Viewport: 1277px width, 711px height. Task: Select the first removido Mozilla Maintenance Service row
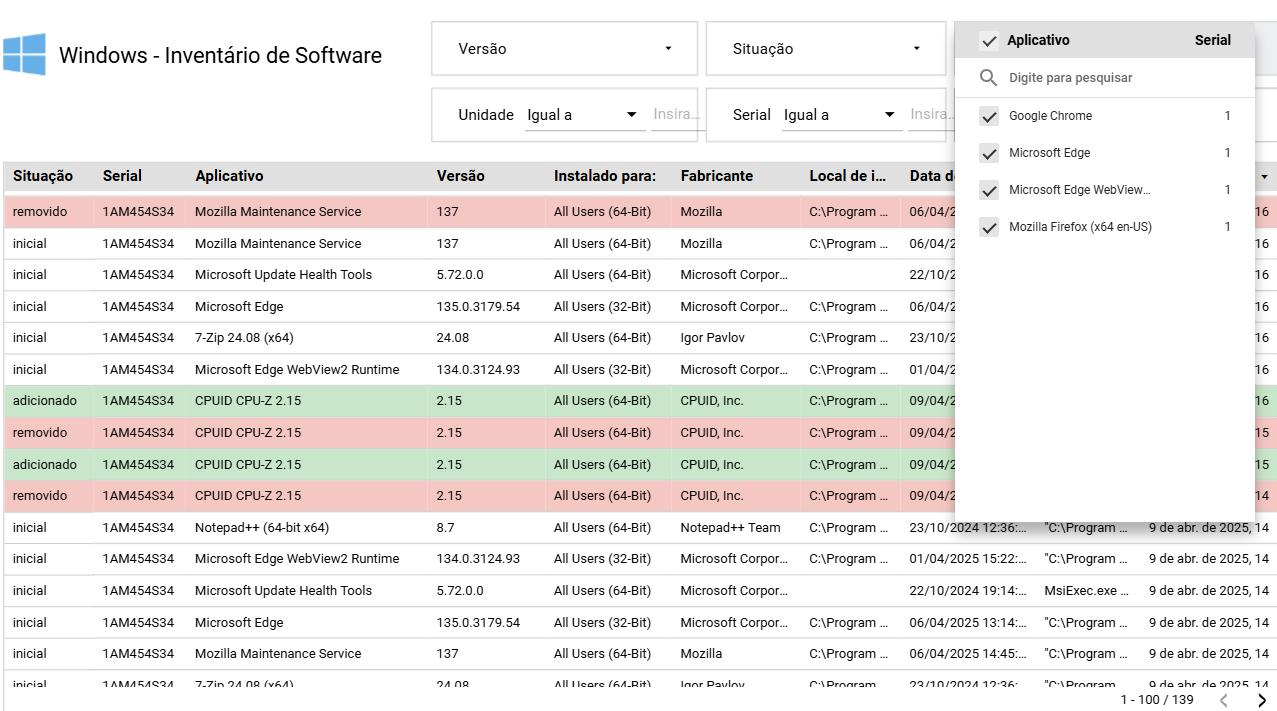point(277,212)
